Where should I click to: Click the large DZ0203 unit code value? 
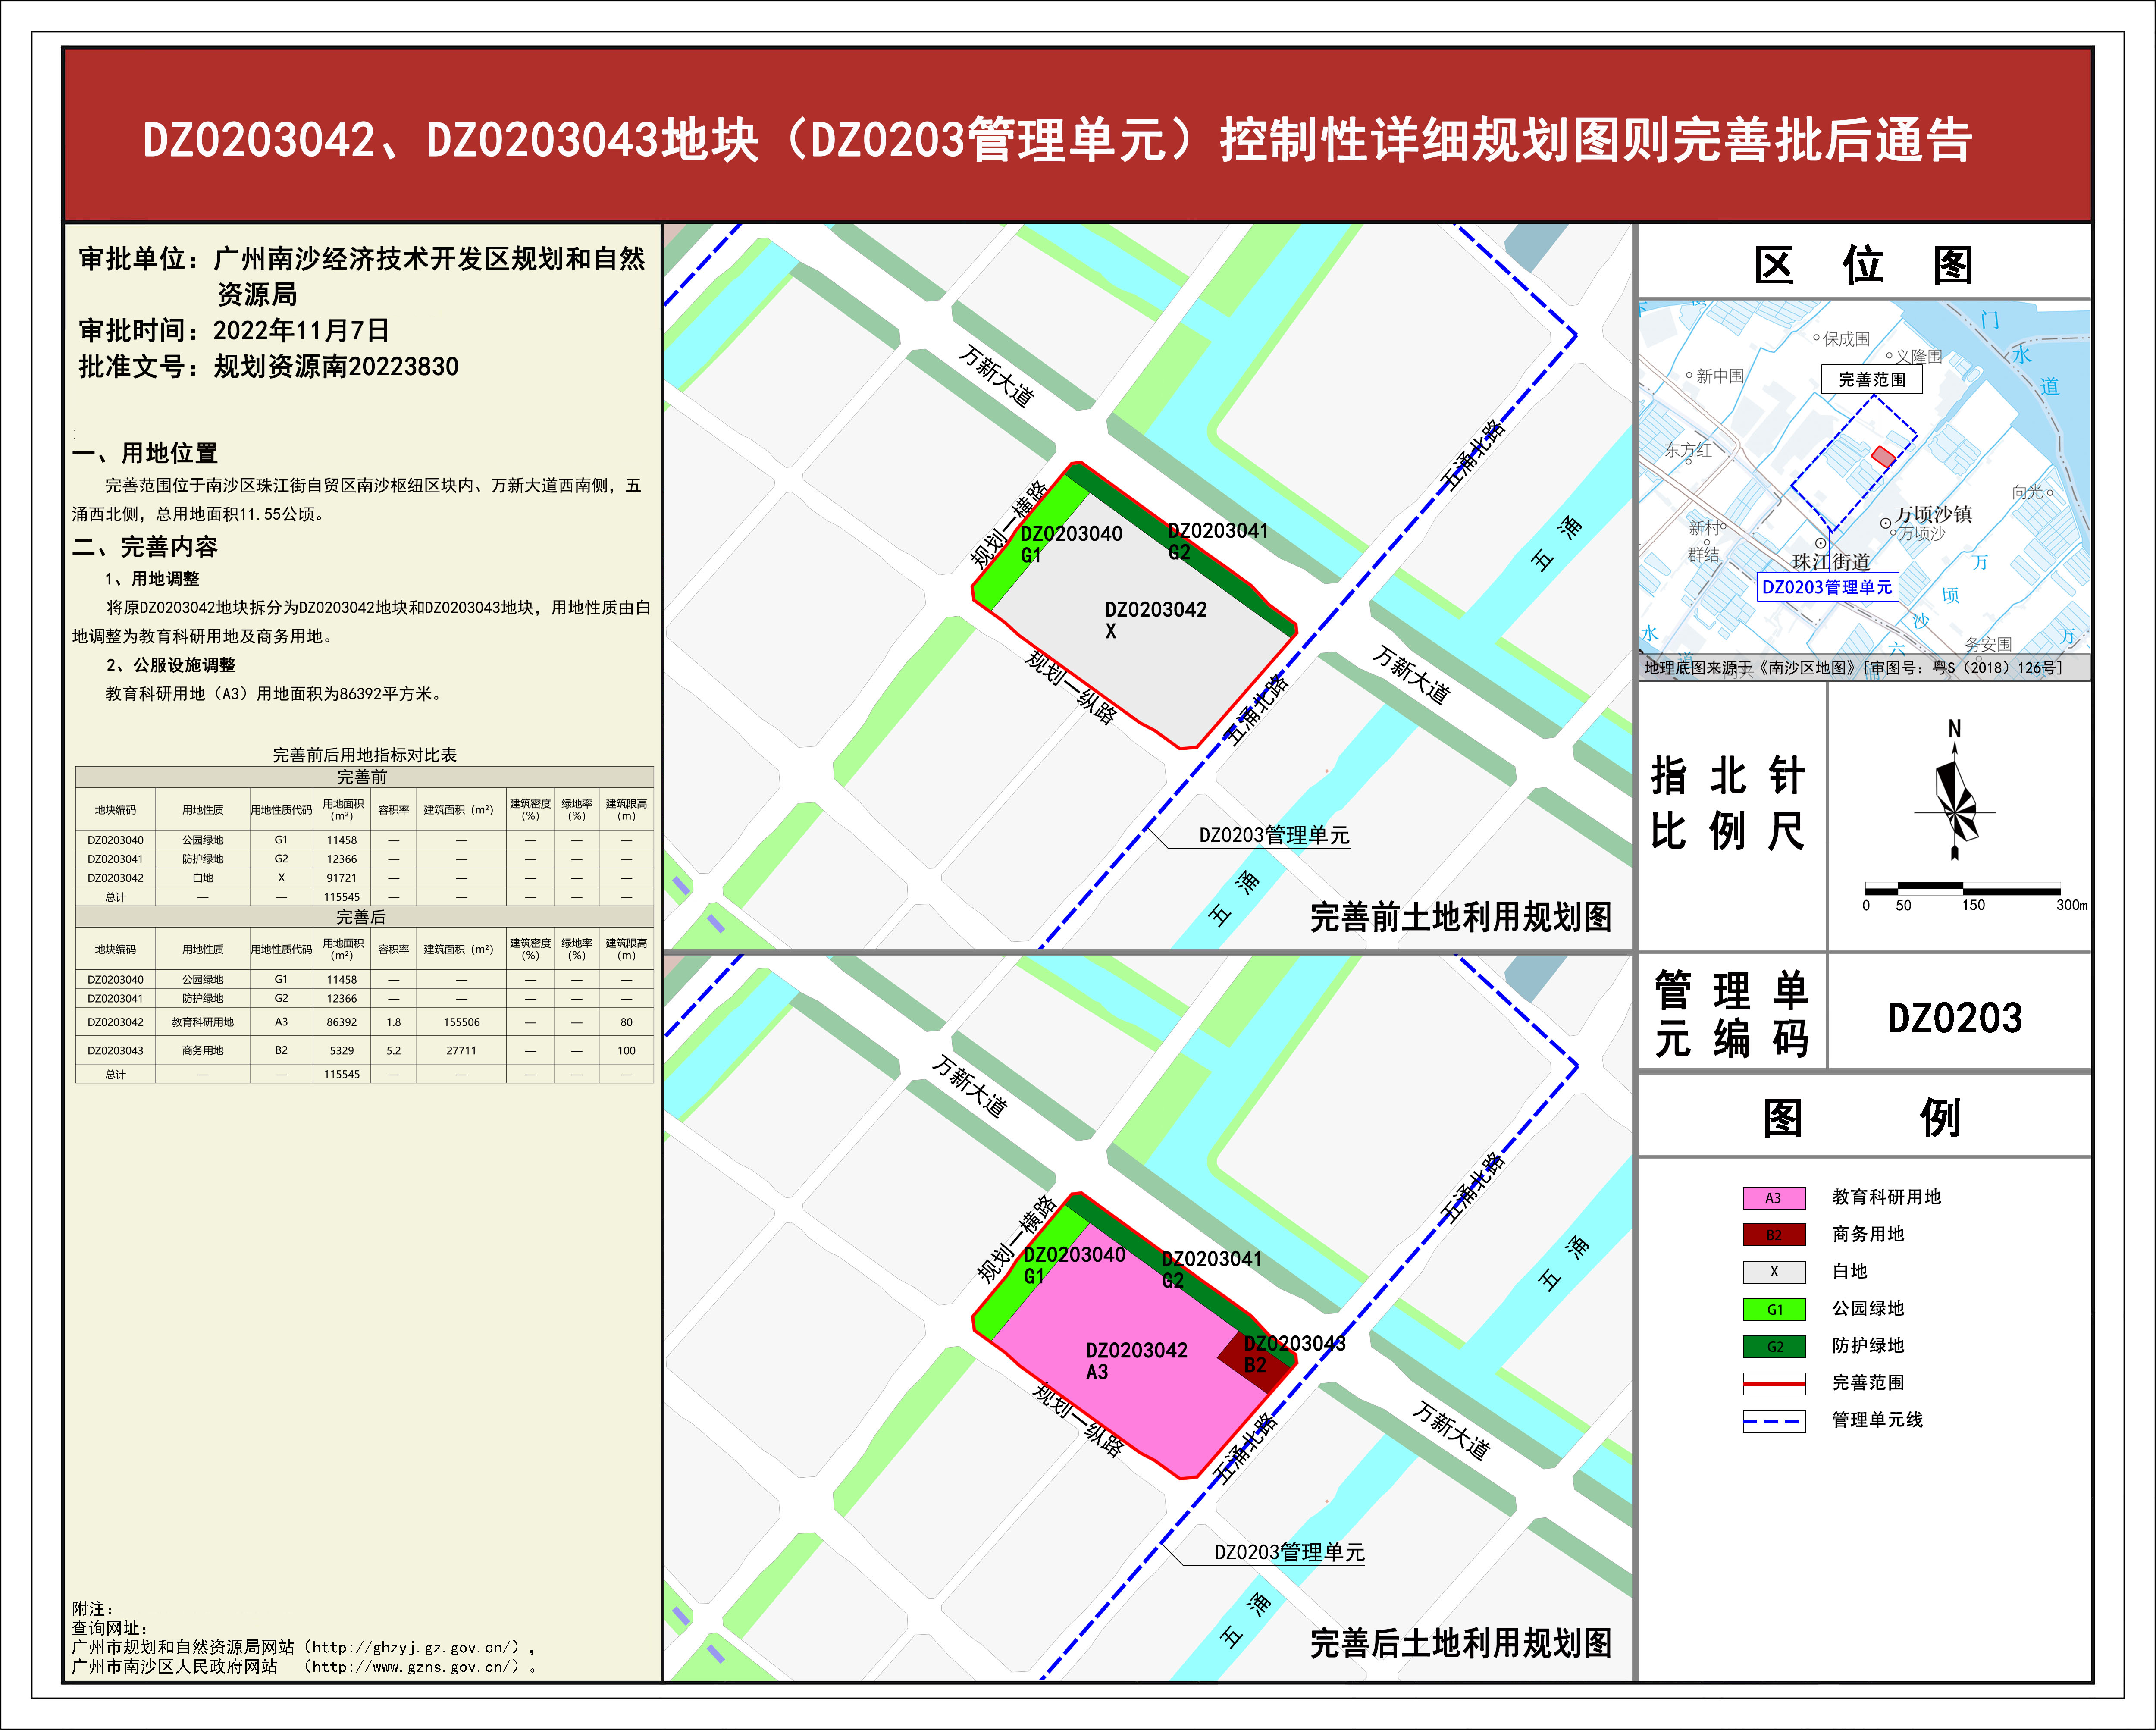pyautogui.click(x=1955, y=1019)
